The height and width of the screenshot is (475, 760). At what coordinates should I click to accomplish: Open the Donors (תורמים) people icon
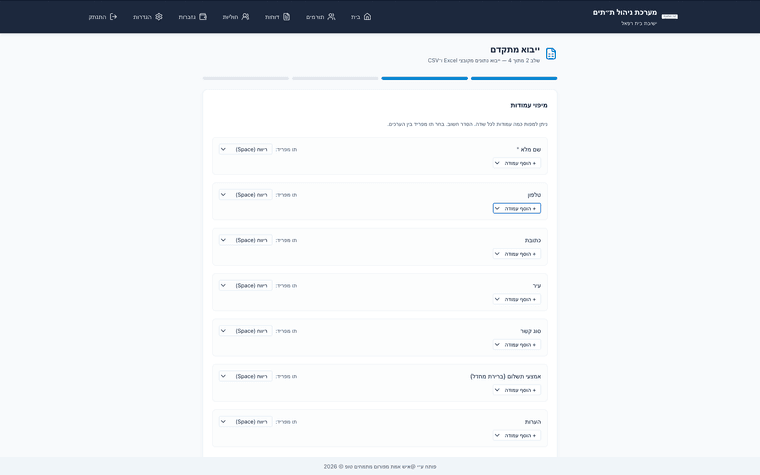331,17
